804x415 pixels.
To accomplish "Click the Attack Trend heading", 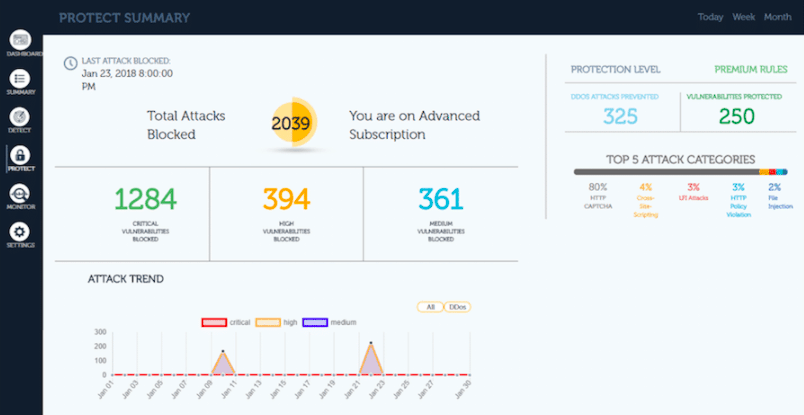I will (x=126, y=279).
